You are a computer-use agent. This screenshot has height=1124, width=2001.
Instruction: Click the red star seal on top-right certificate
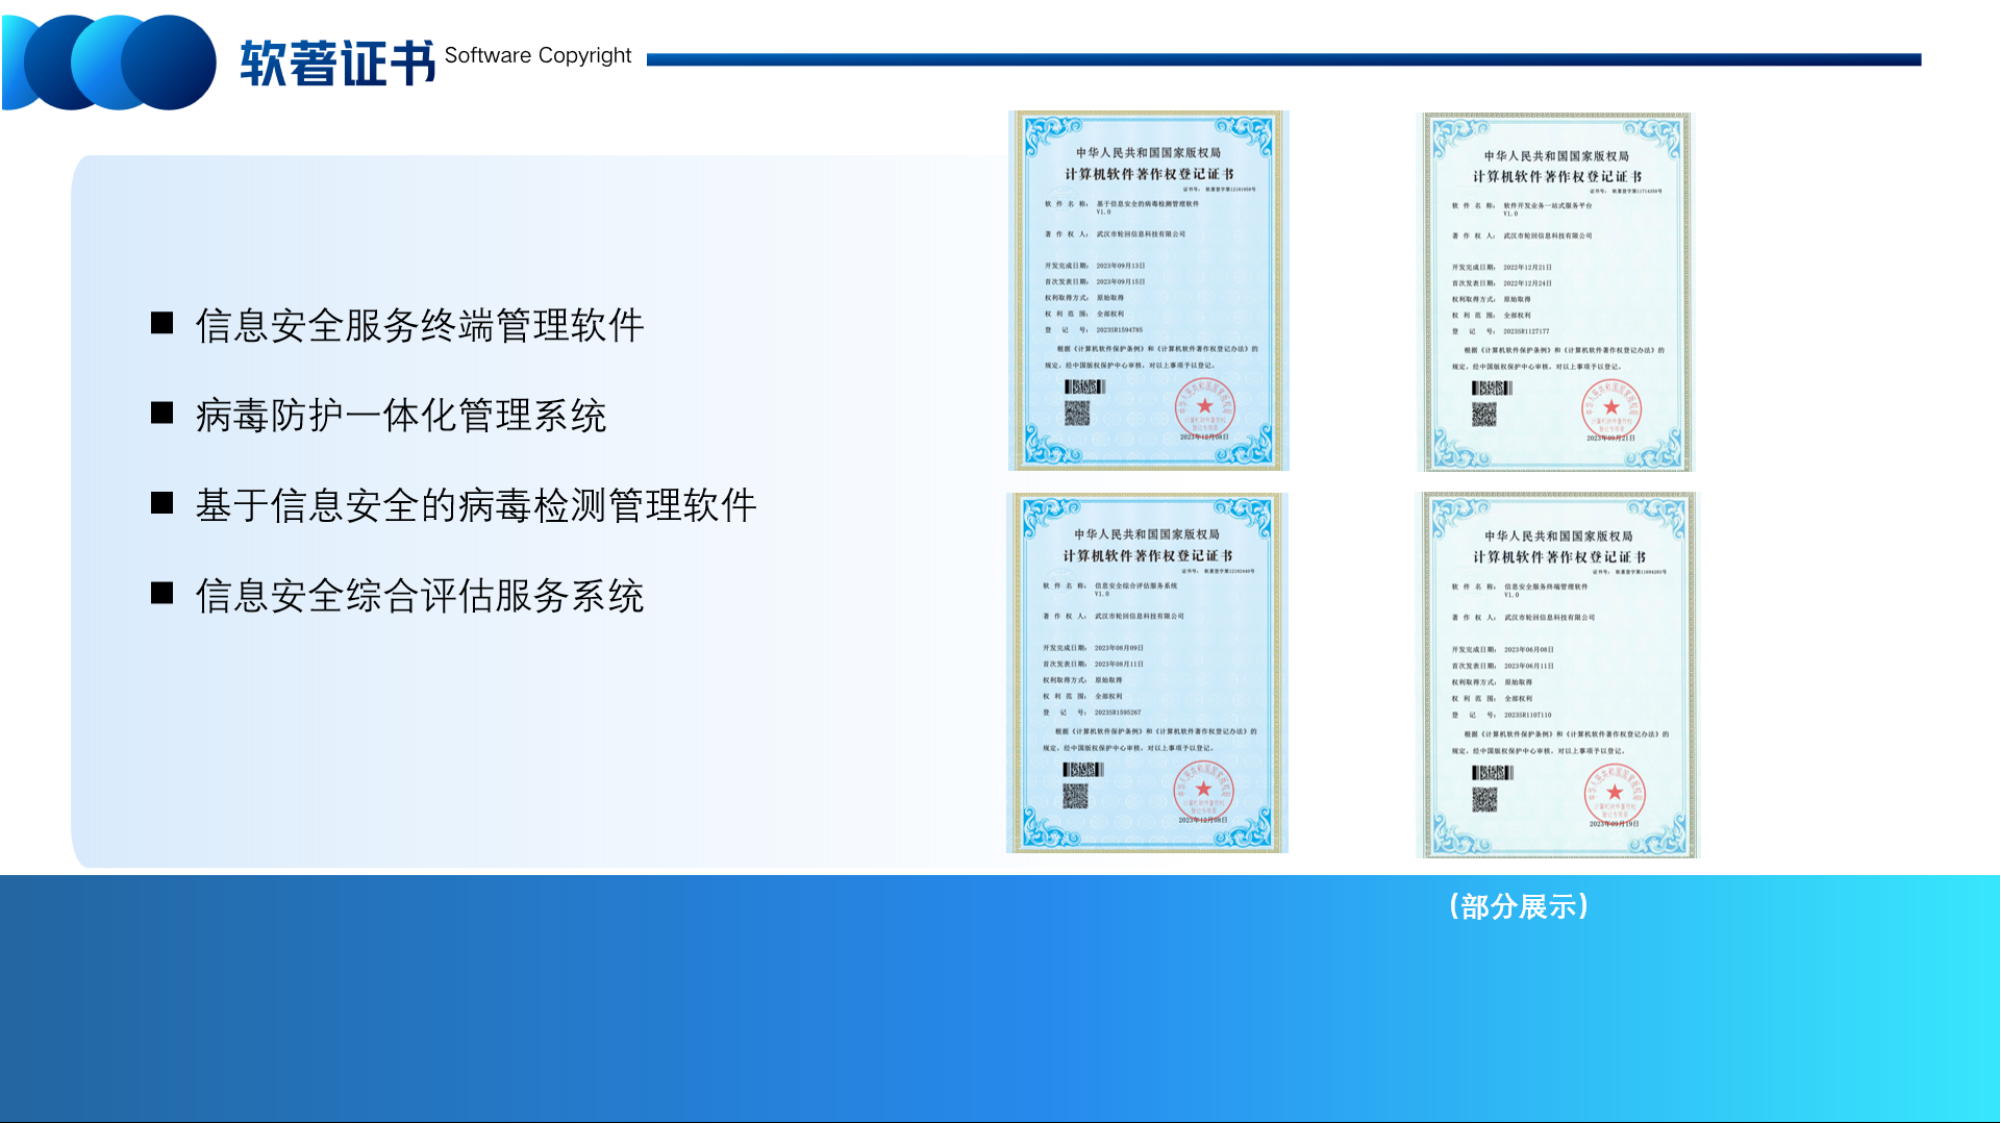[x=1611, y=408]
